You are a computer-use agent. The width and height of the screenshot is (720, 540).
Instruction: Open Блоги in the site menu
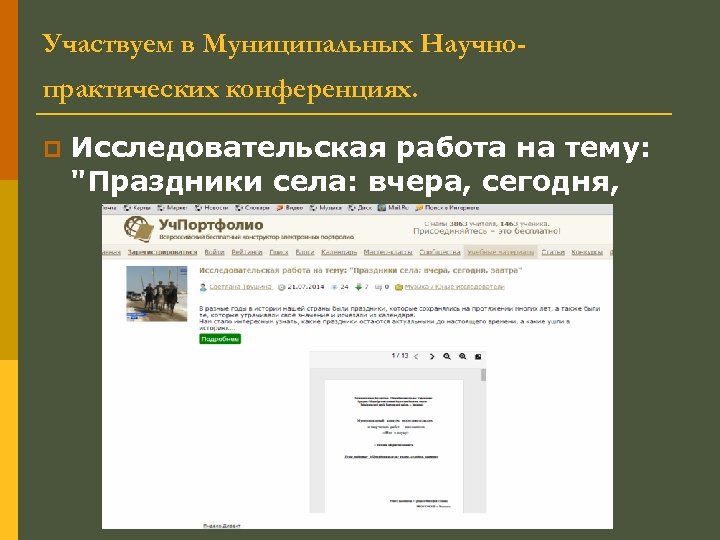[304, 252]
